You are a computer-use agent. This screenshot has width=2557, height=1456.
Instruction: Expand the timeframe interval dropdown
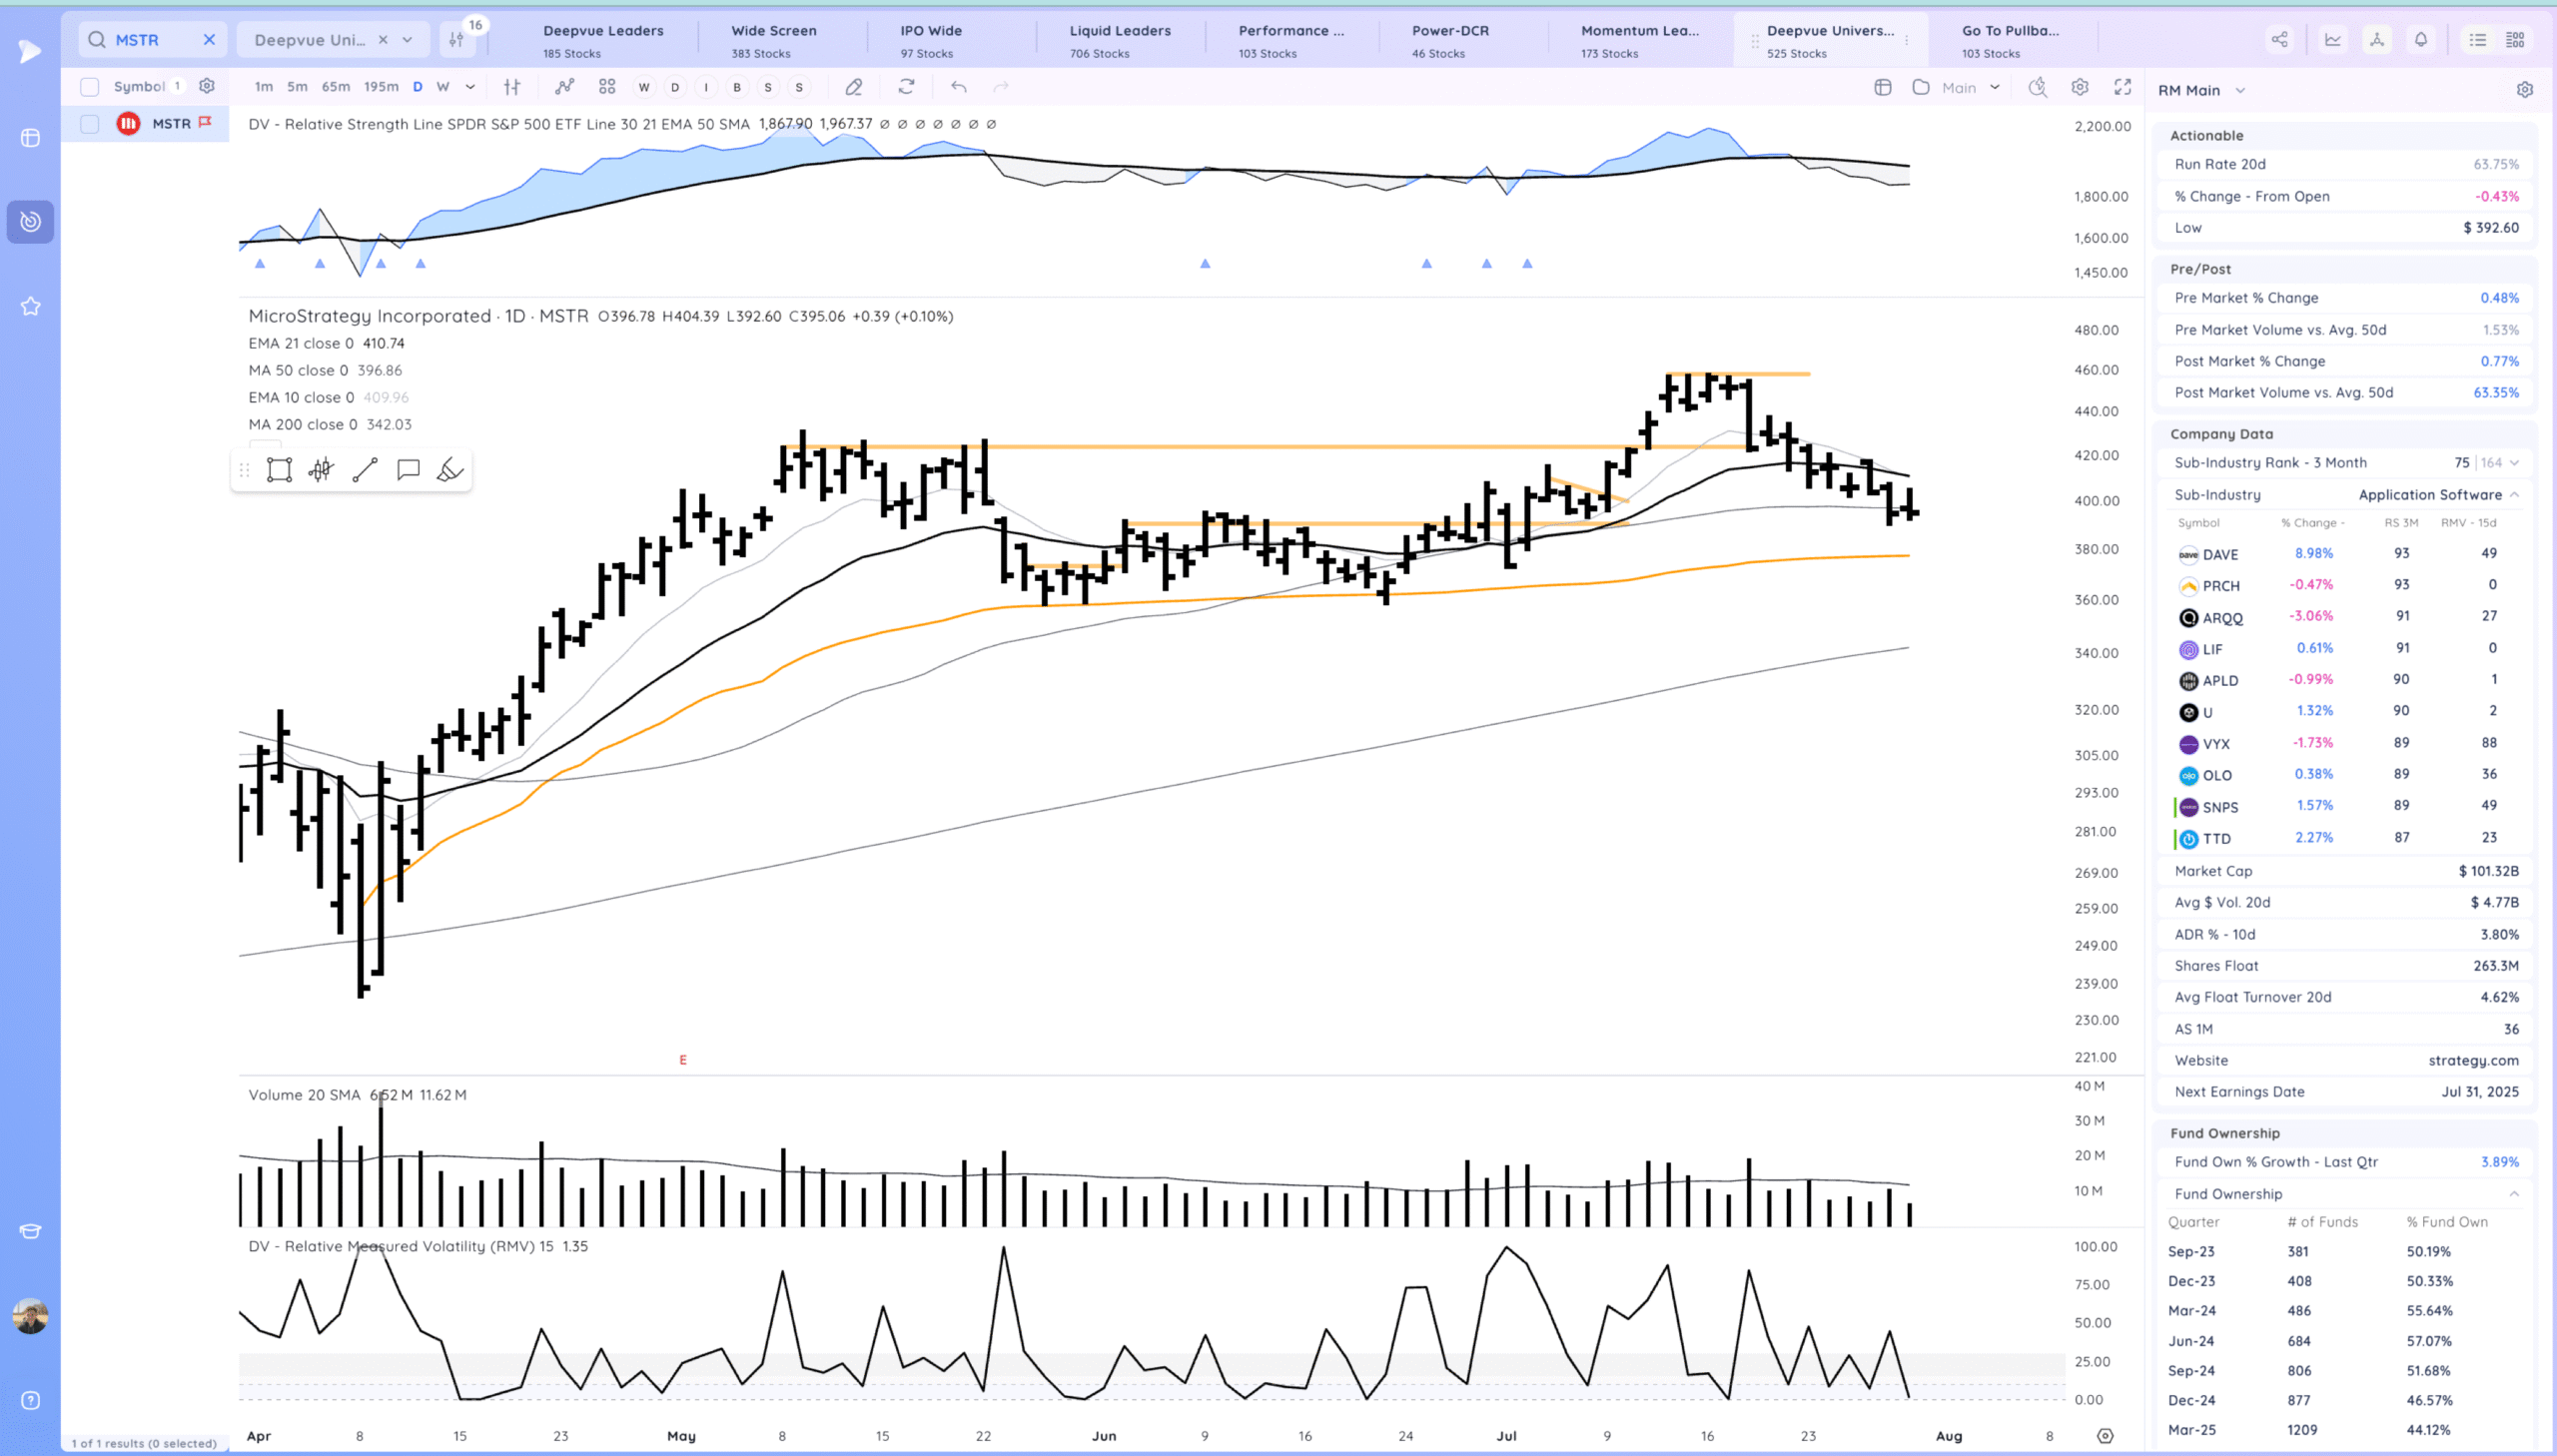470,87
